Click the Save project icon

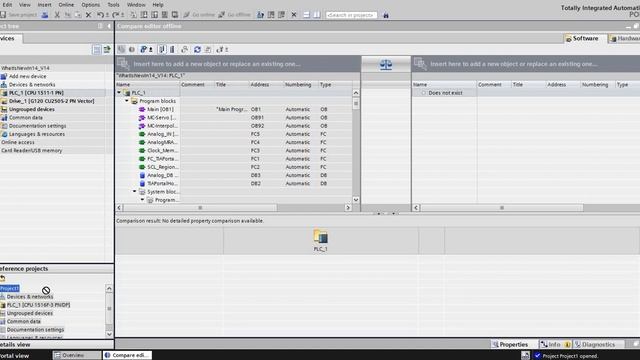[3, 15]
